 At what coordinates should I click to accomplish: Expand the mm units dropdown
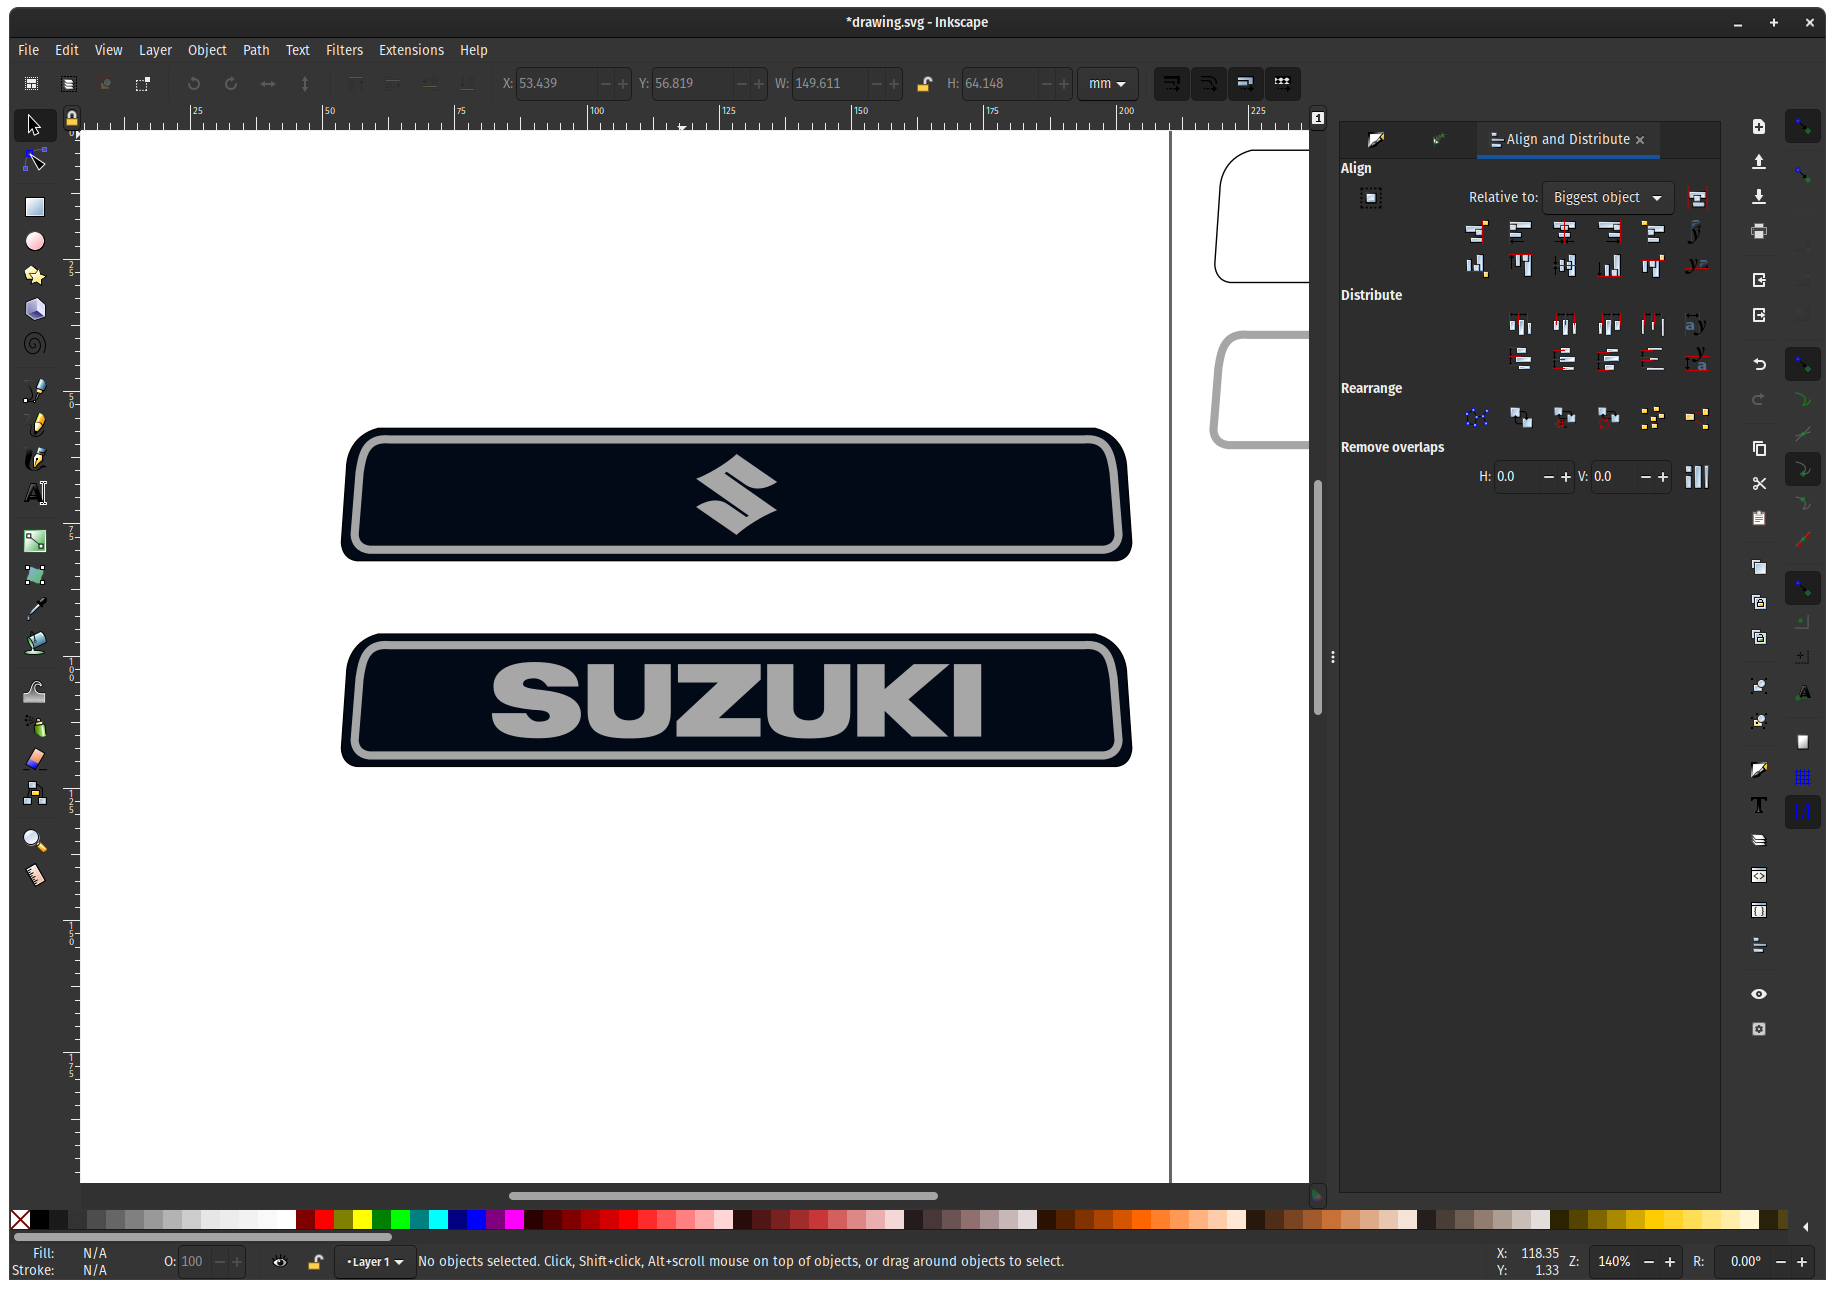[1106, 84]
